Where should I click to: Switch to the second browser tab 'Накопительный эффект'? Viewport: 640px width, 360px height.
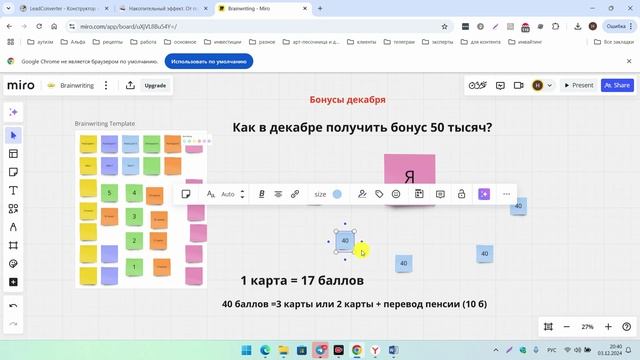(x=164, y=8)
